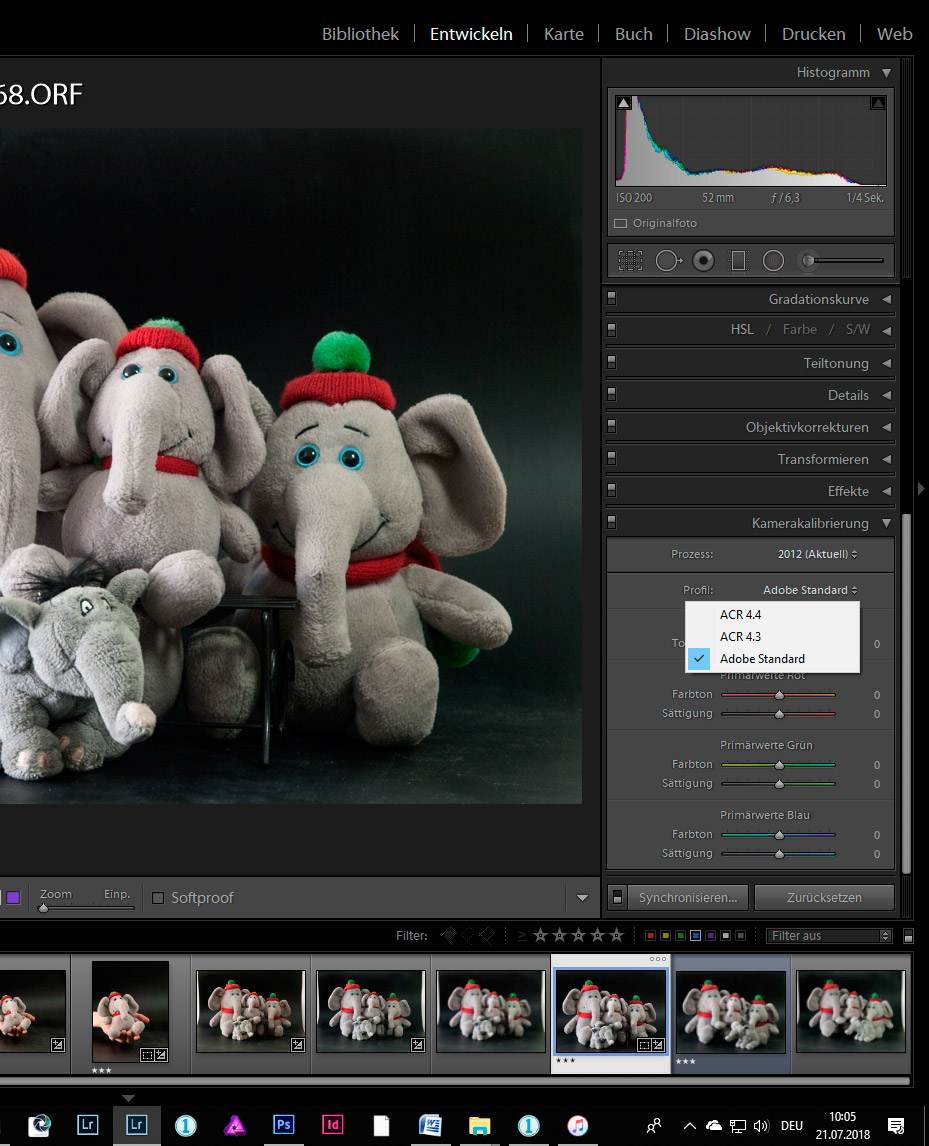Open File Explorer from the taskbar
929x1146 pixels.
[x=479, y=1126]
